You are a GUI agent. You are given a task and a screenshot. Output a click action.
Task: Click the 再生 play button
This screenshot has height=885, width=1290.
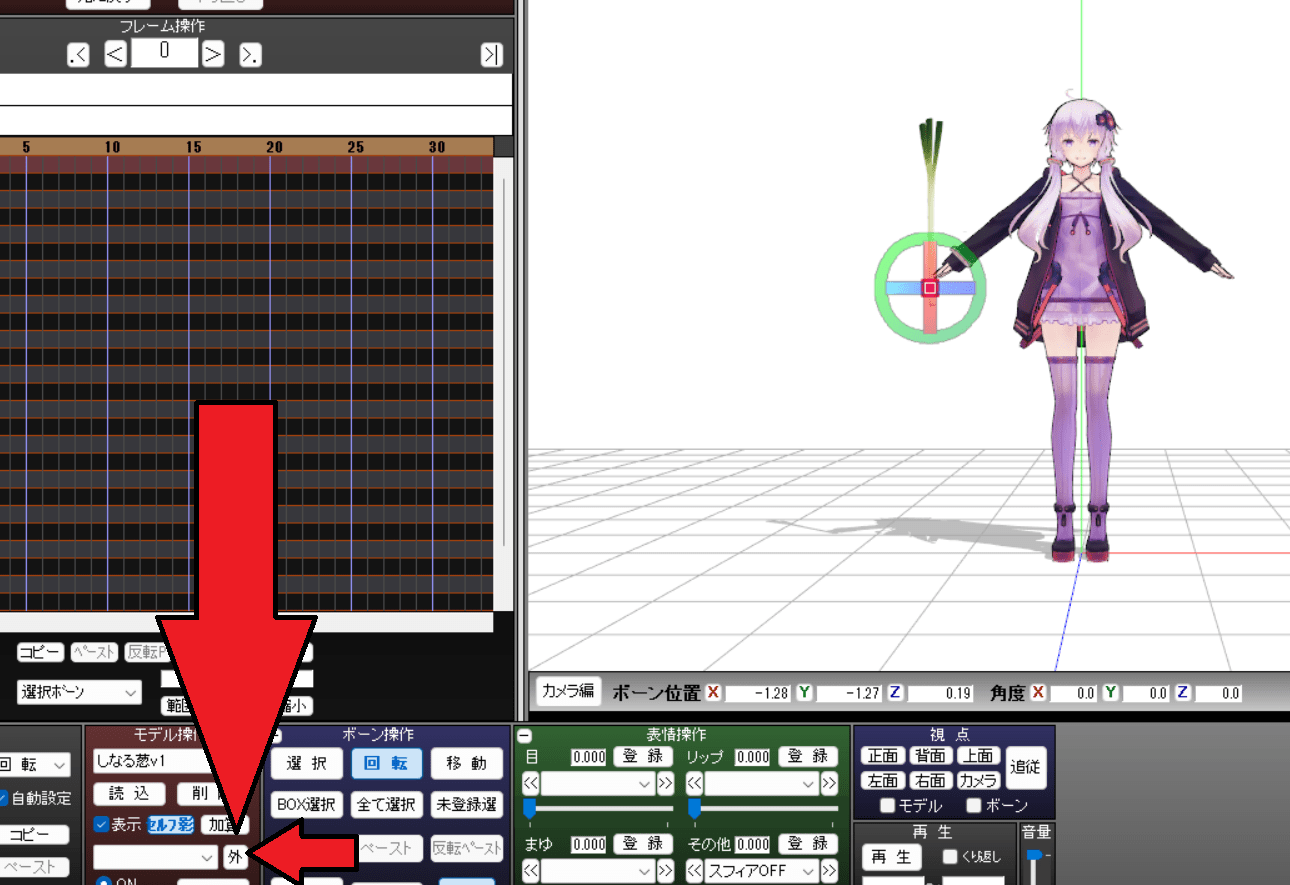[891, 858]
